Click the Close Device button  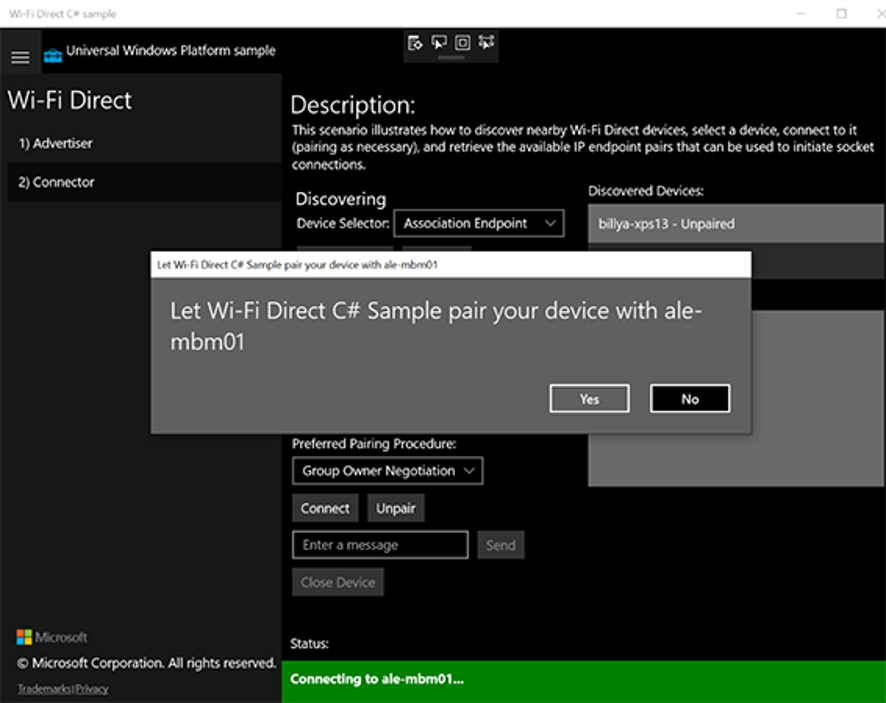coord(338,582)
